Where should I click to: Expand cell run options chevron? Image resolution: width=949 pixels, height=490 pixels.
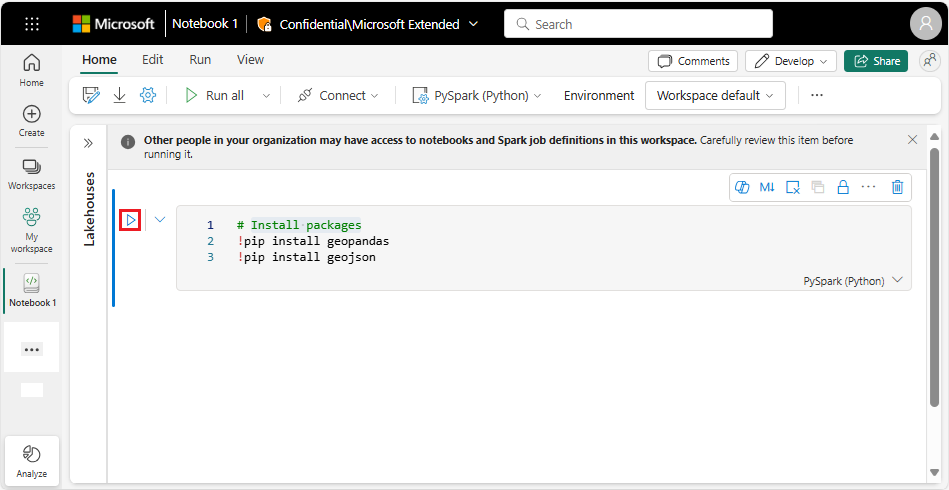[160, 220]
